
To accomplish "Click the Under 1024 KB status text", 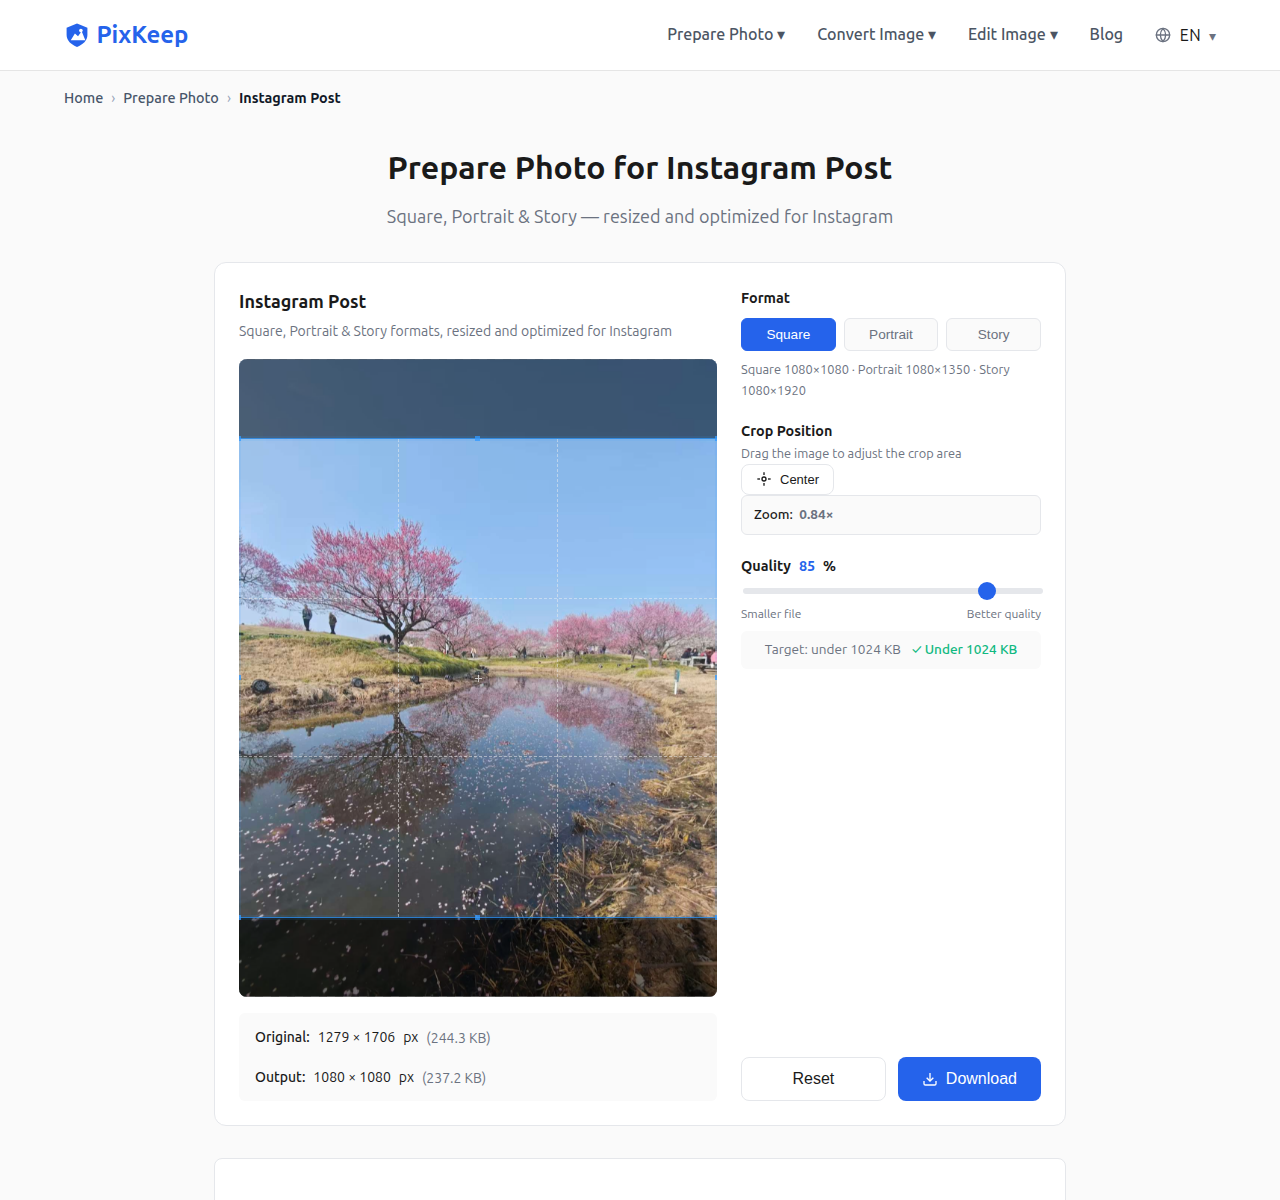I will [965, 650].
